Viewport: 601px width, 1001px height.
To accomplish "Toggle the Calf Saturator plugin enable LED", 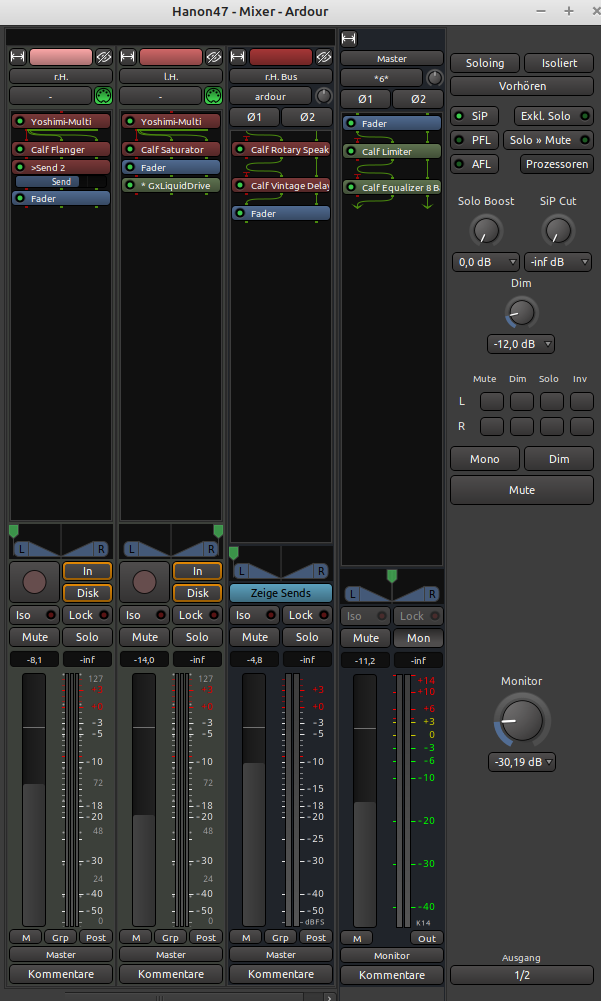I will click(x=130, y=149).
